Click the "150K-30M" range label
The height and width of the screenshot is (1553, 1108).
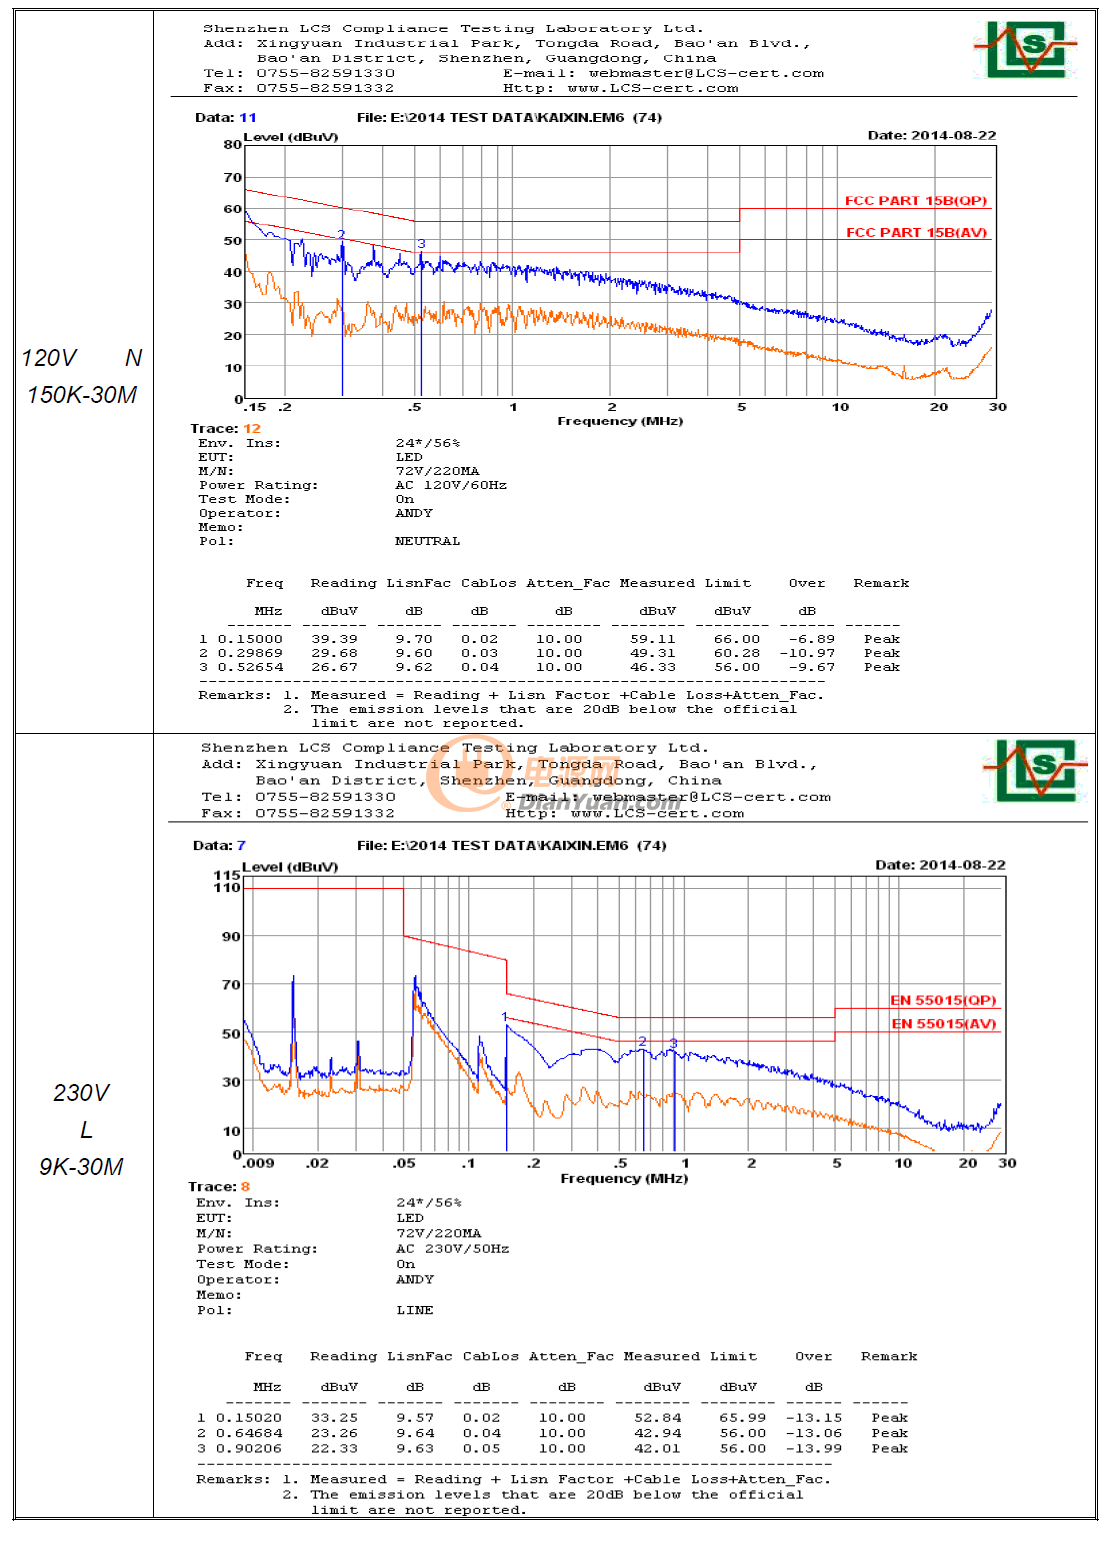(82, 395)
